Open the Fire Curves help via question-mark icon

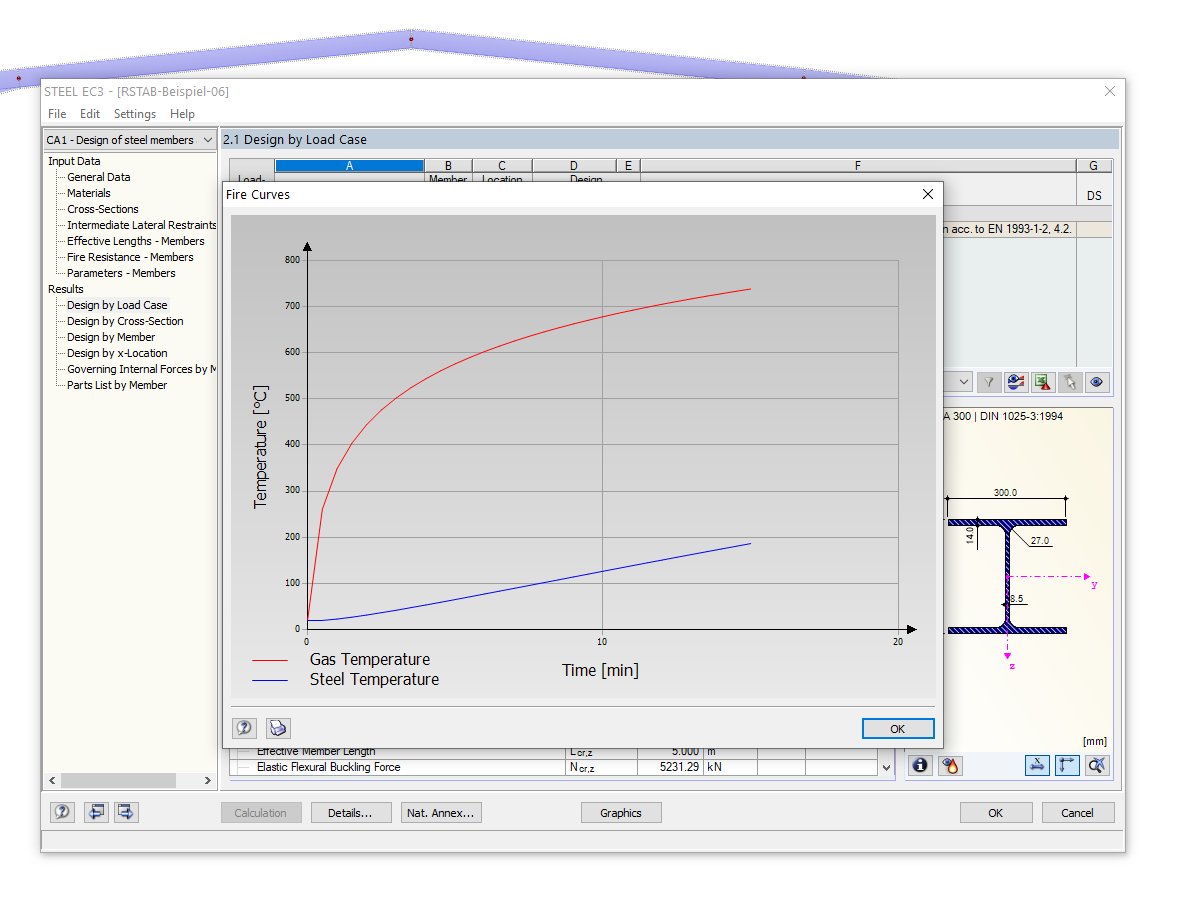244,728
